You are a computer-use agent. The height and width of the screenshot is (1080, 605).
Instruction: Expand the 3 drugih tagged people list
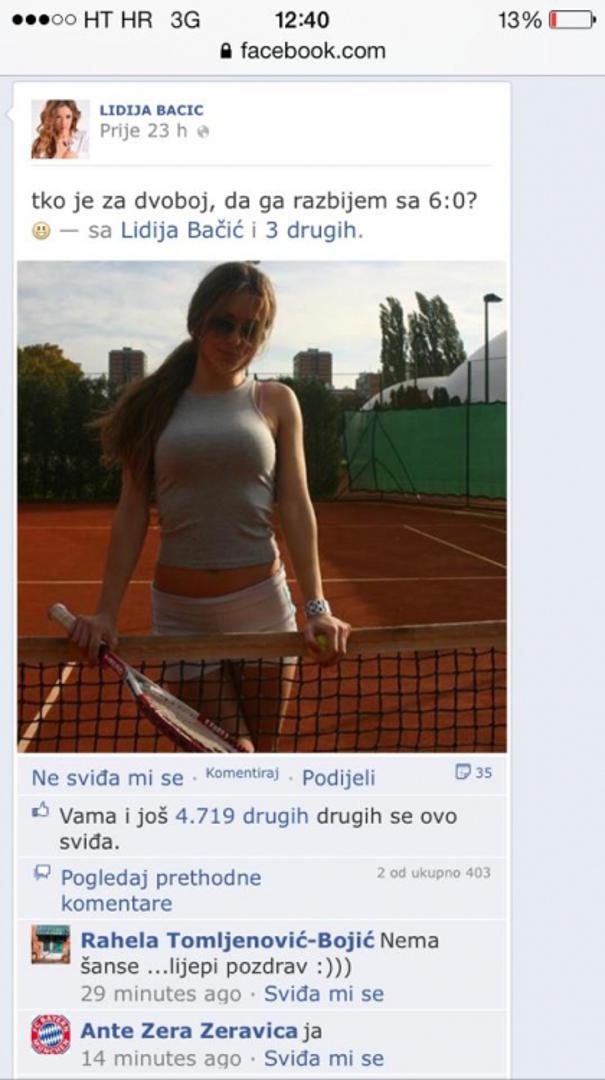314,231
